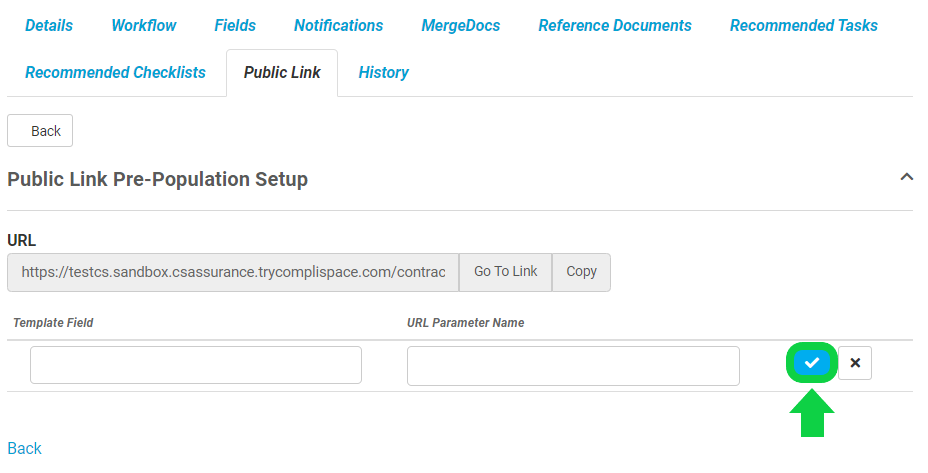Open the Reference Documents tab

(x=615, y=25)
